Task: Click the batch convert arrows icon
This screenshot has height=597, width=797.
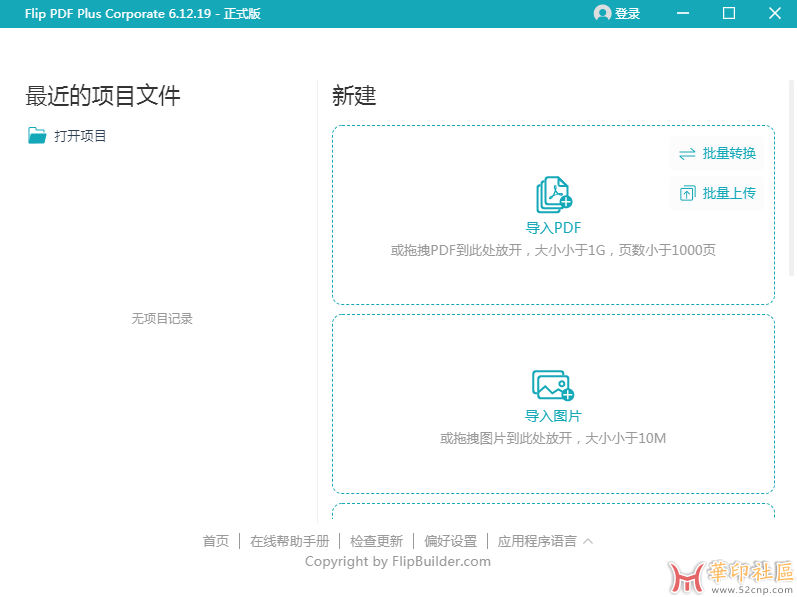Action: click(x=687, y=153)
